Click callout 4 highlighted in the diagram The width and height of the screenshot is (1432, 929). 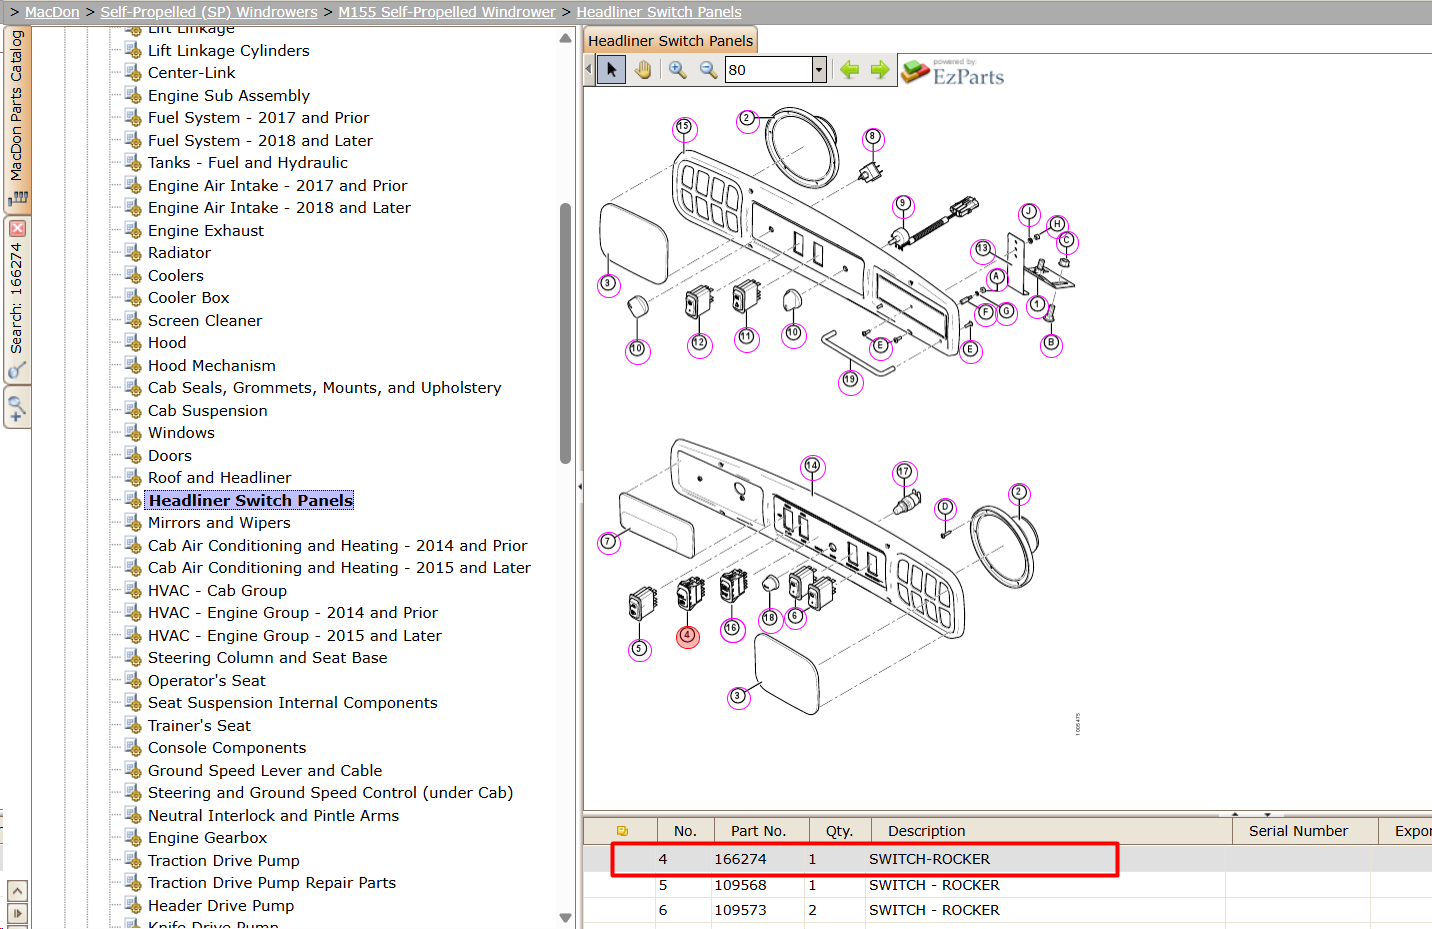pyautogui.click(x=688, y=636)
